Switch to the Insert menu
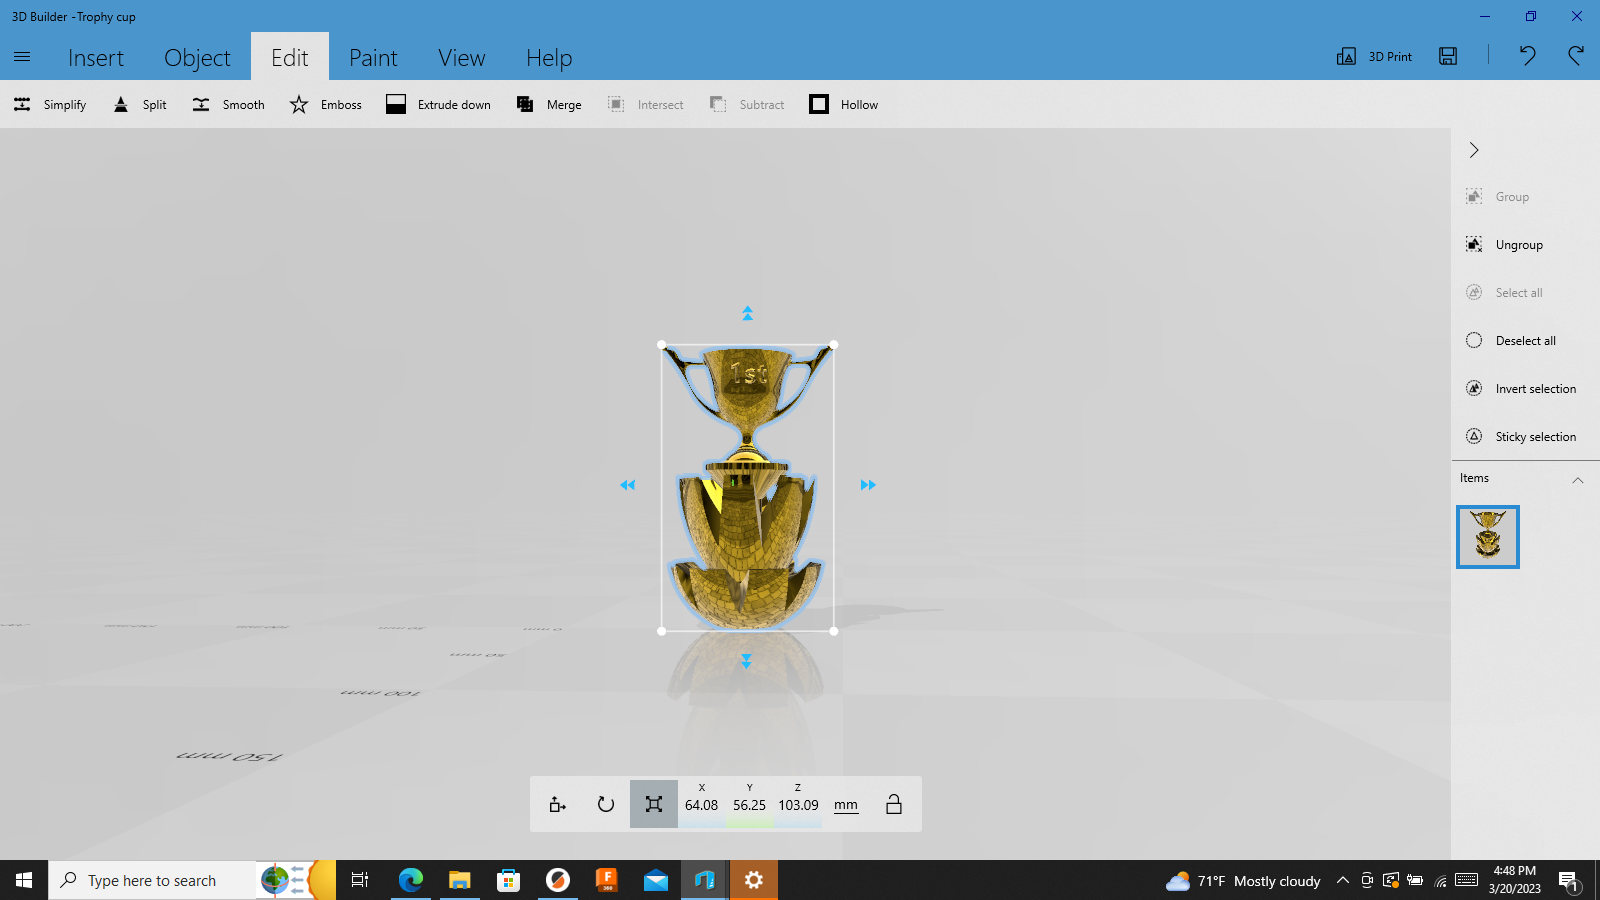1600x900 pixels. tap(96, 57)
